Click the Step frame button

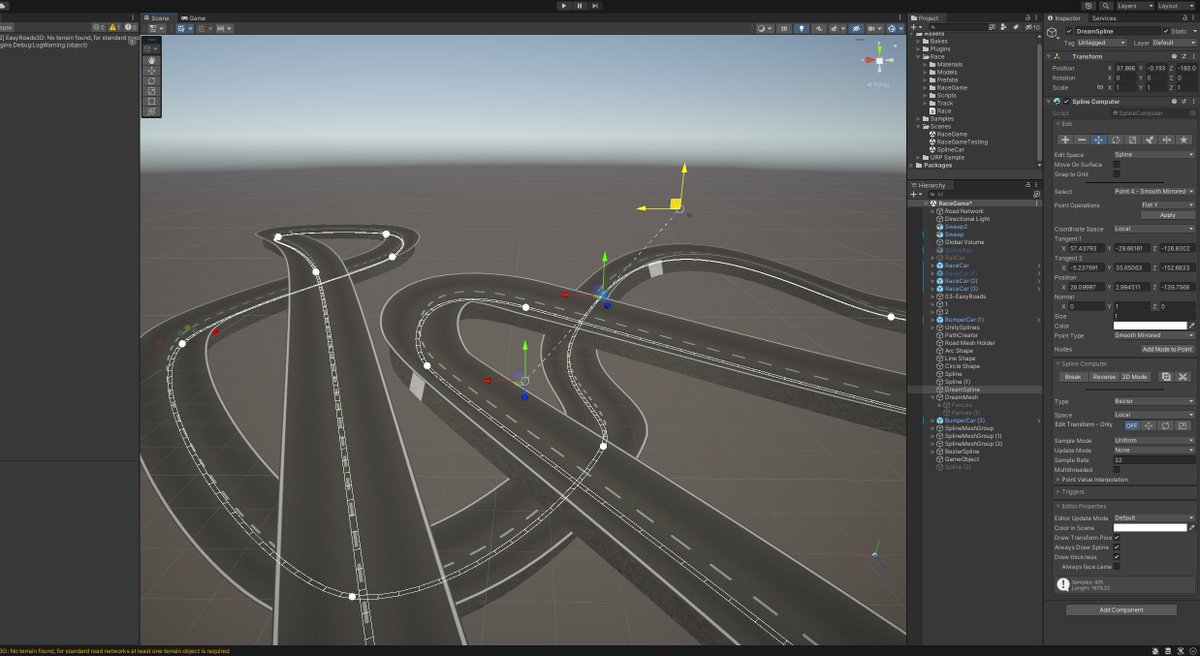(x=596, y=6)
